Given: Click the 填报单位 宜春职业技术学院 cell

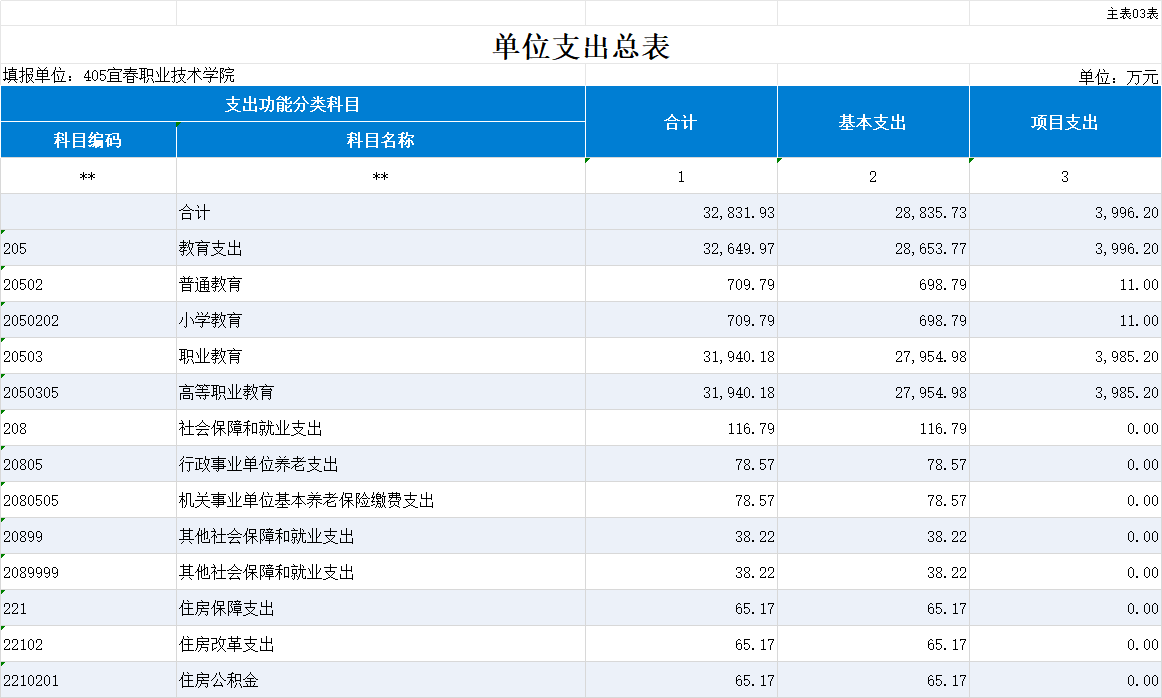Looking at the screenshot, I should pyautogui.click(x=119, y=75).
